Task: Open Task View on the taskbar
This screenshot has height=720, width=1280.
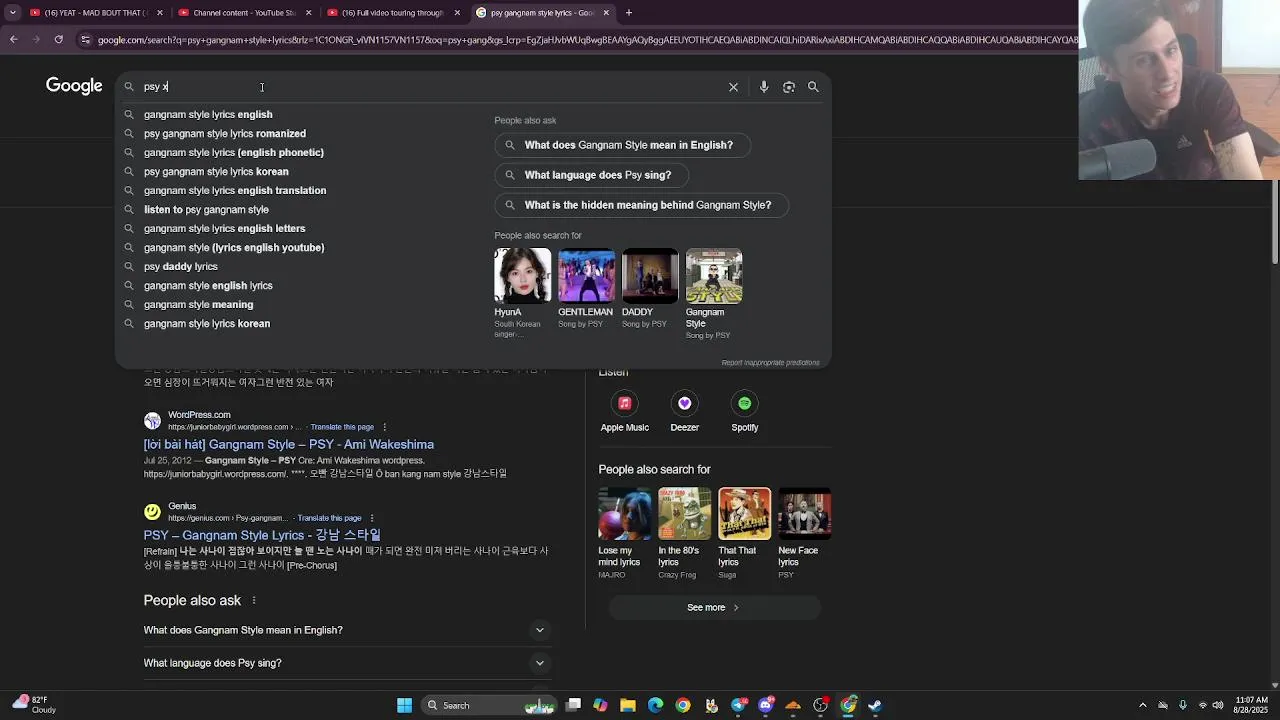Action: click(x=573, y=705)
